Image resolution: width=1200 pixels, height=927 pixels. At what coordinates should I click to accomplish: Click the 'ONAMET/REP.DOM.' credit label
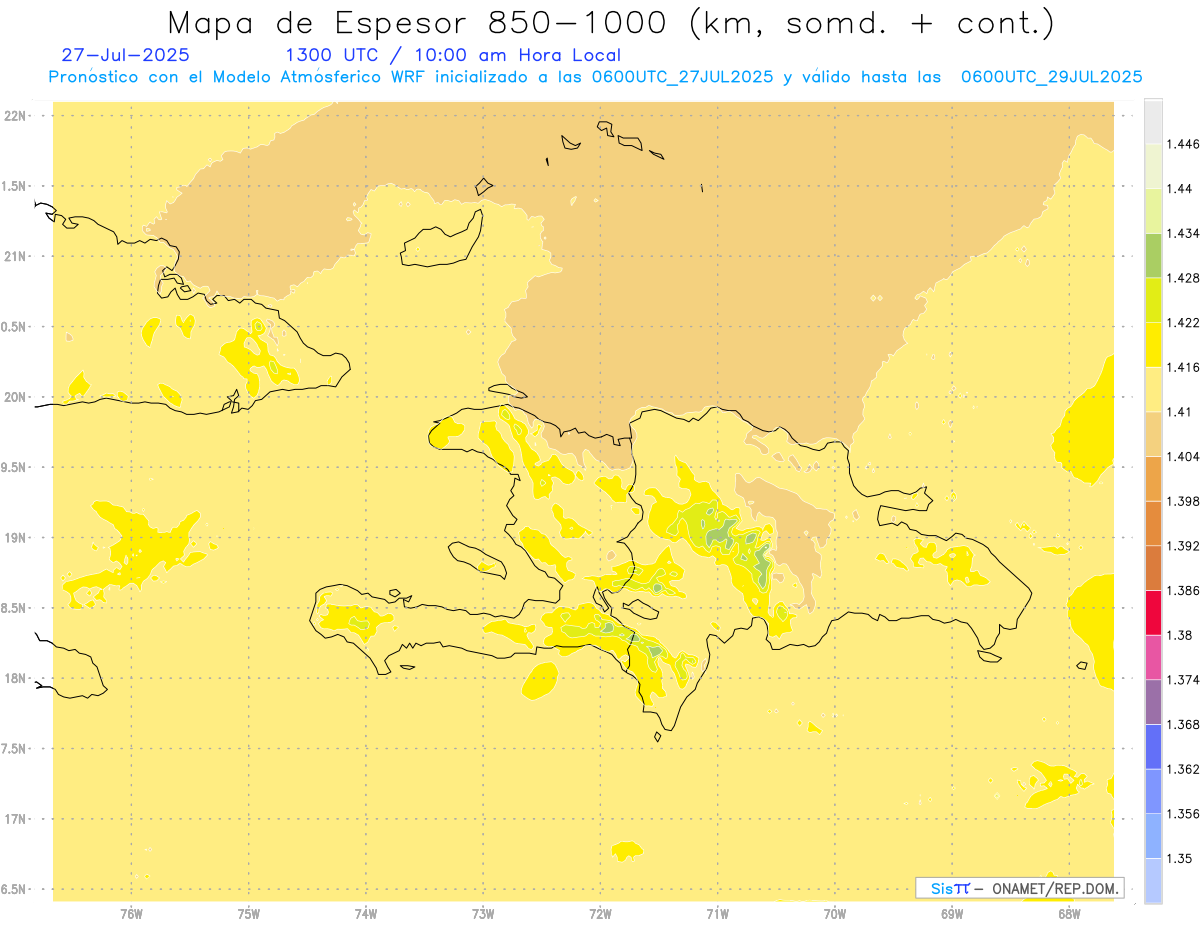(1057, 888)
